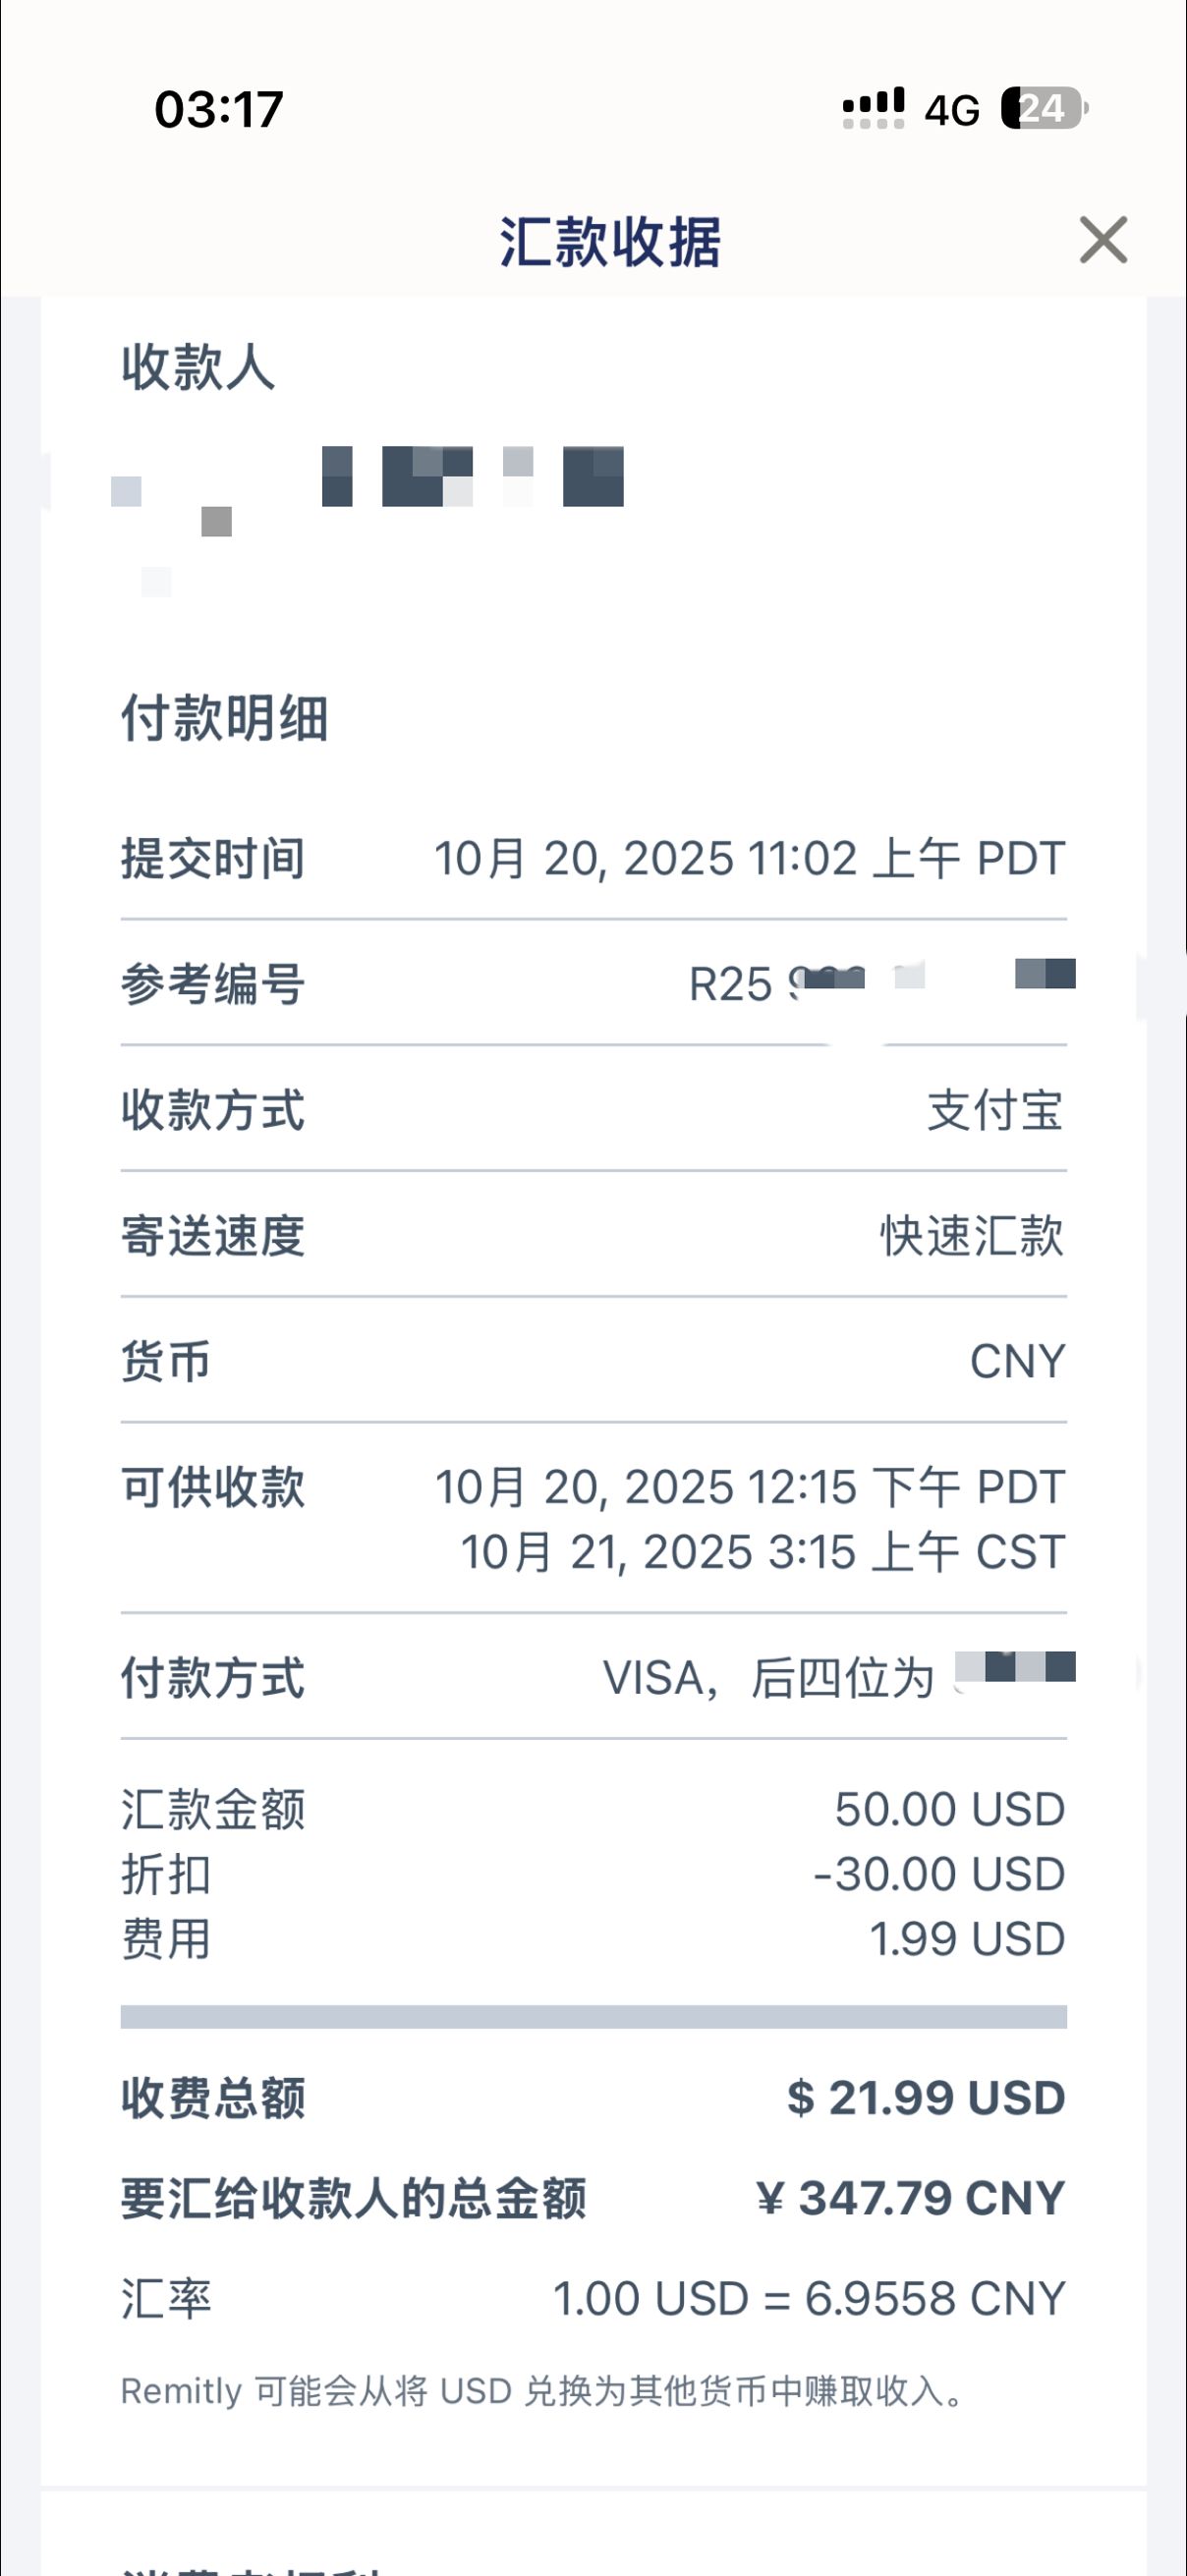Tap the 快速汇款 delivery speed value
The width and height of the screenshot is (1187, 2576).
point(971,1236)
